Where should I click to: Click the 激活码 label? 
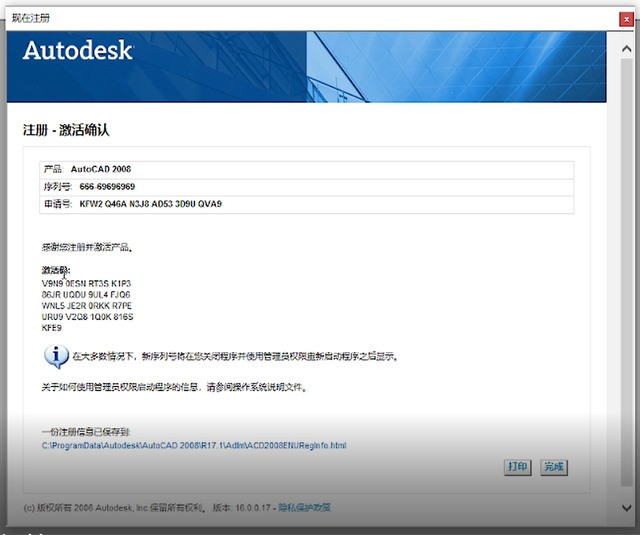coord(56,270)
